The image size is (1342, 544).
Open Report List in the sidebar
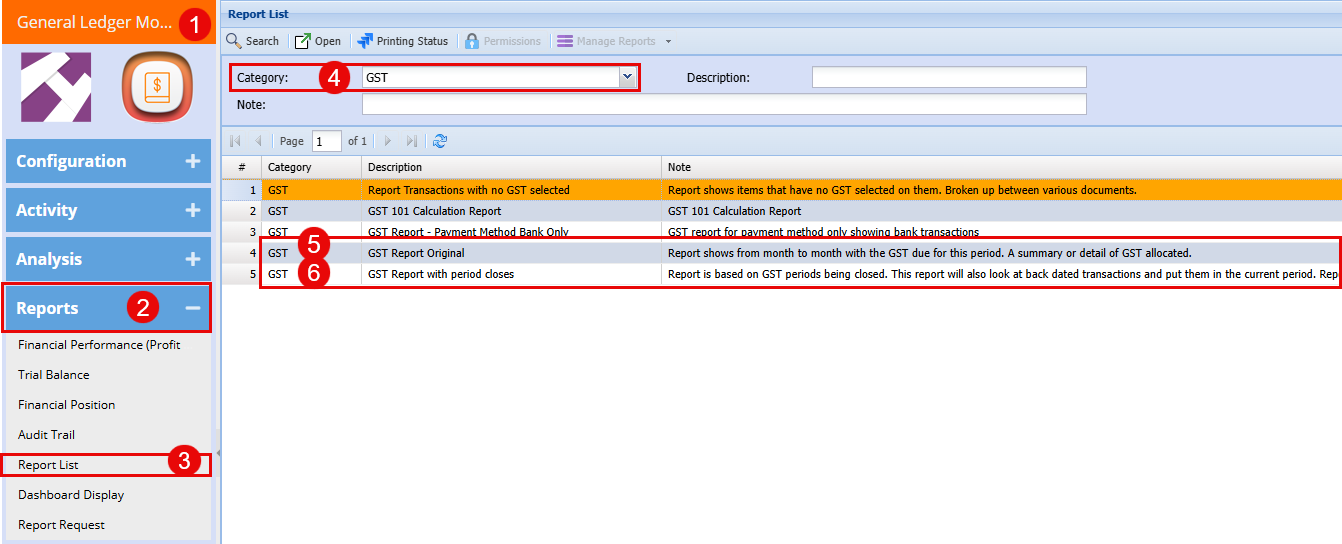[48, 465]
